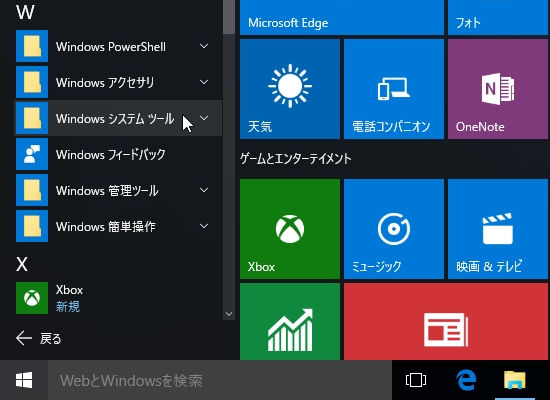
Task: Open the 天気 weather tile
Action: click(x=290, y=89)
